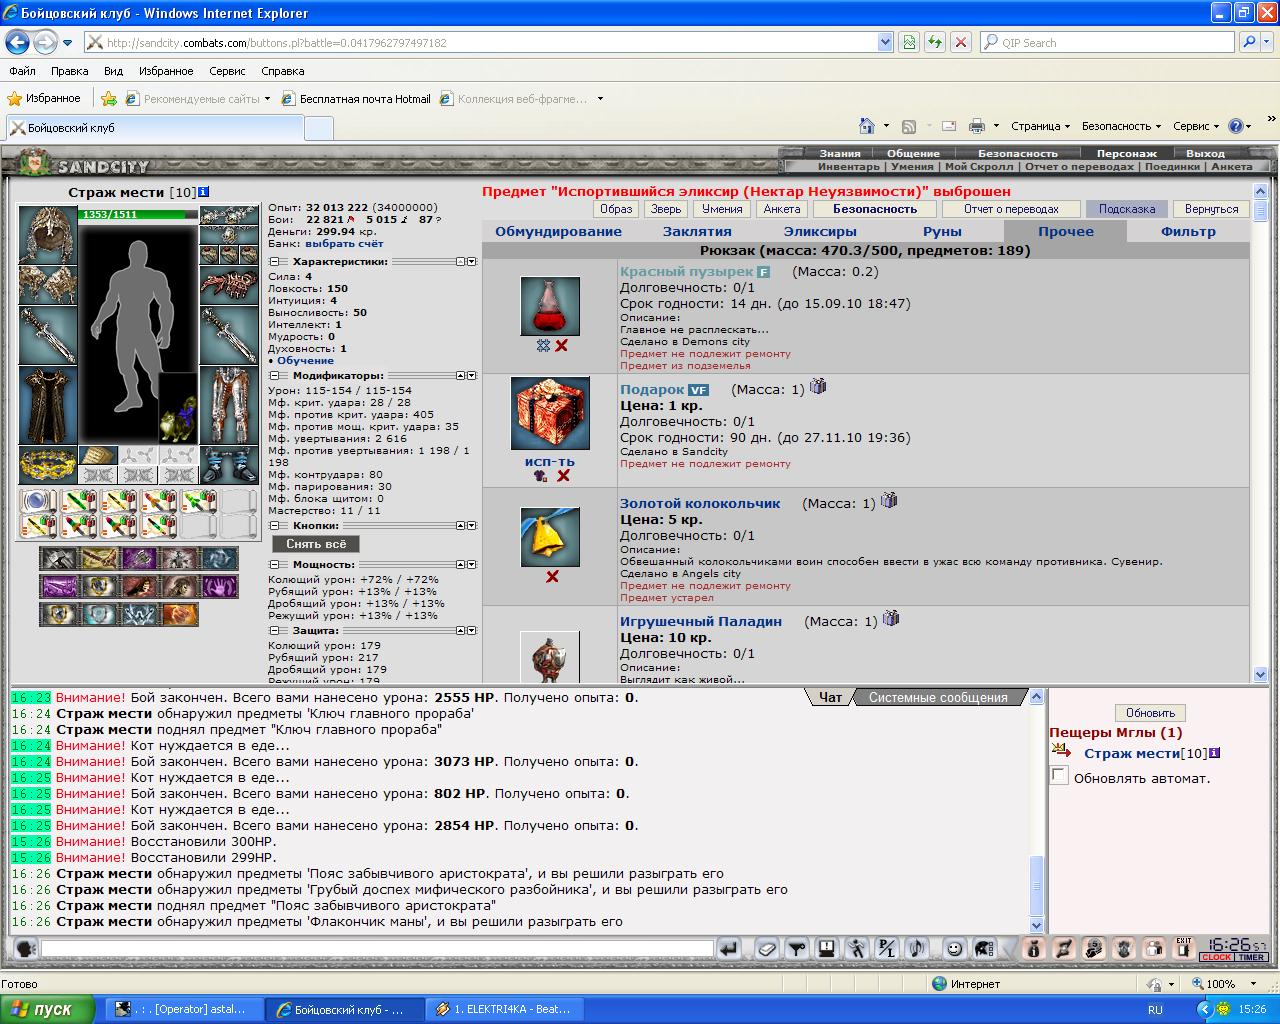Click the Снять всё button

[x=316, y=544]
